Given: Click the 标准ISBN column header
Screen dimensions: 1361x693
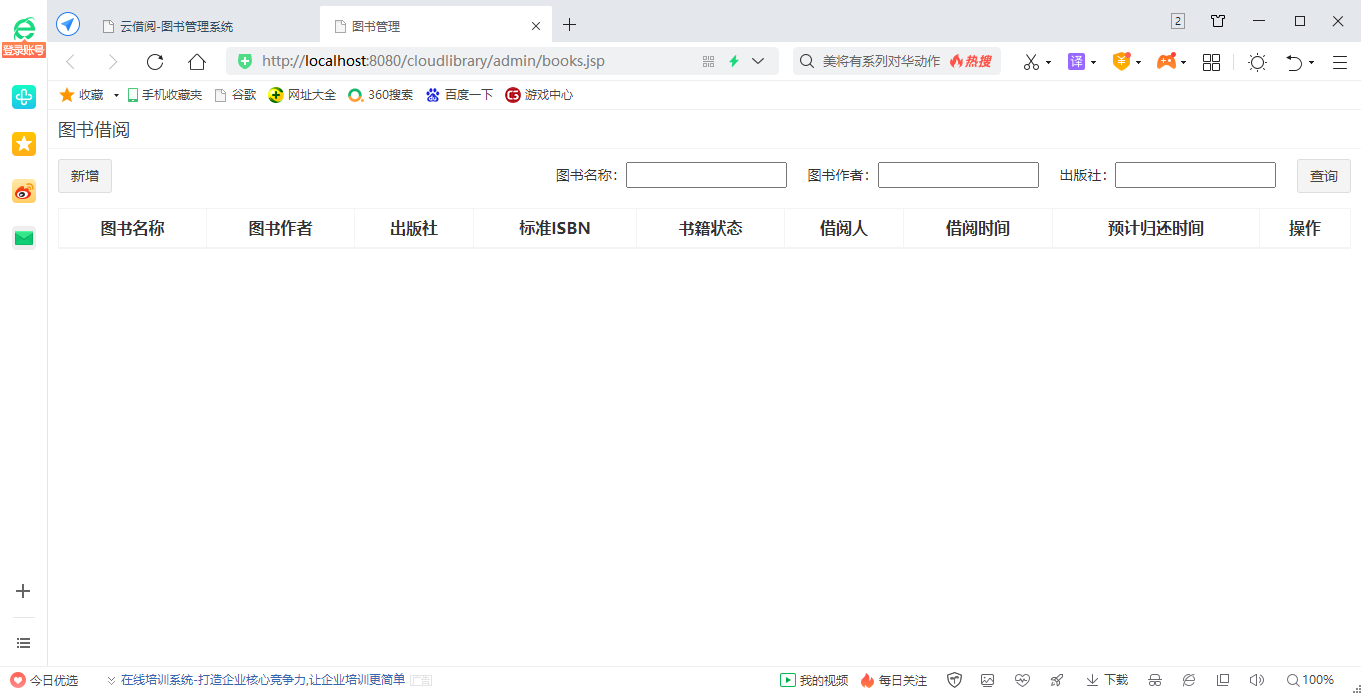Looking at the screenshot, I should [x=555, y=228].
